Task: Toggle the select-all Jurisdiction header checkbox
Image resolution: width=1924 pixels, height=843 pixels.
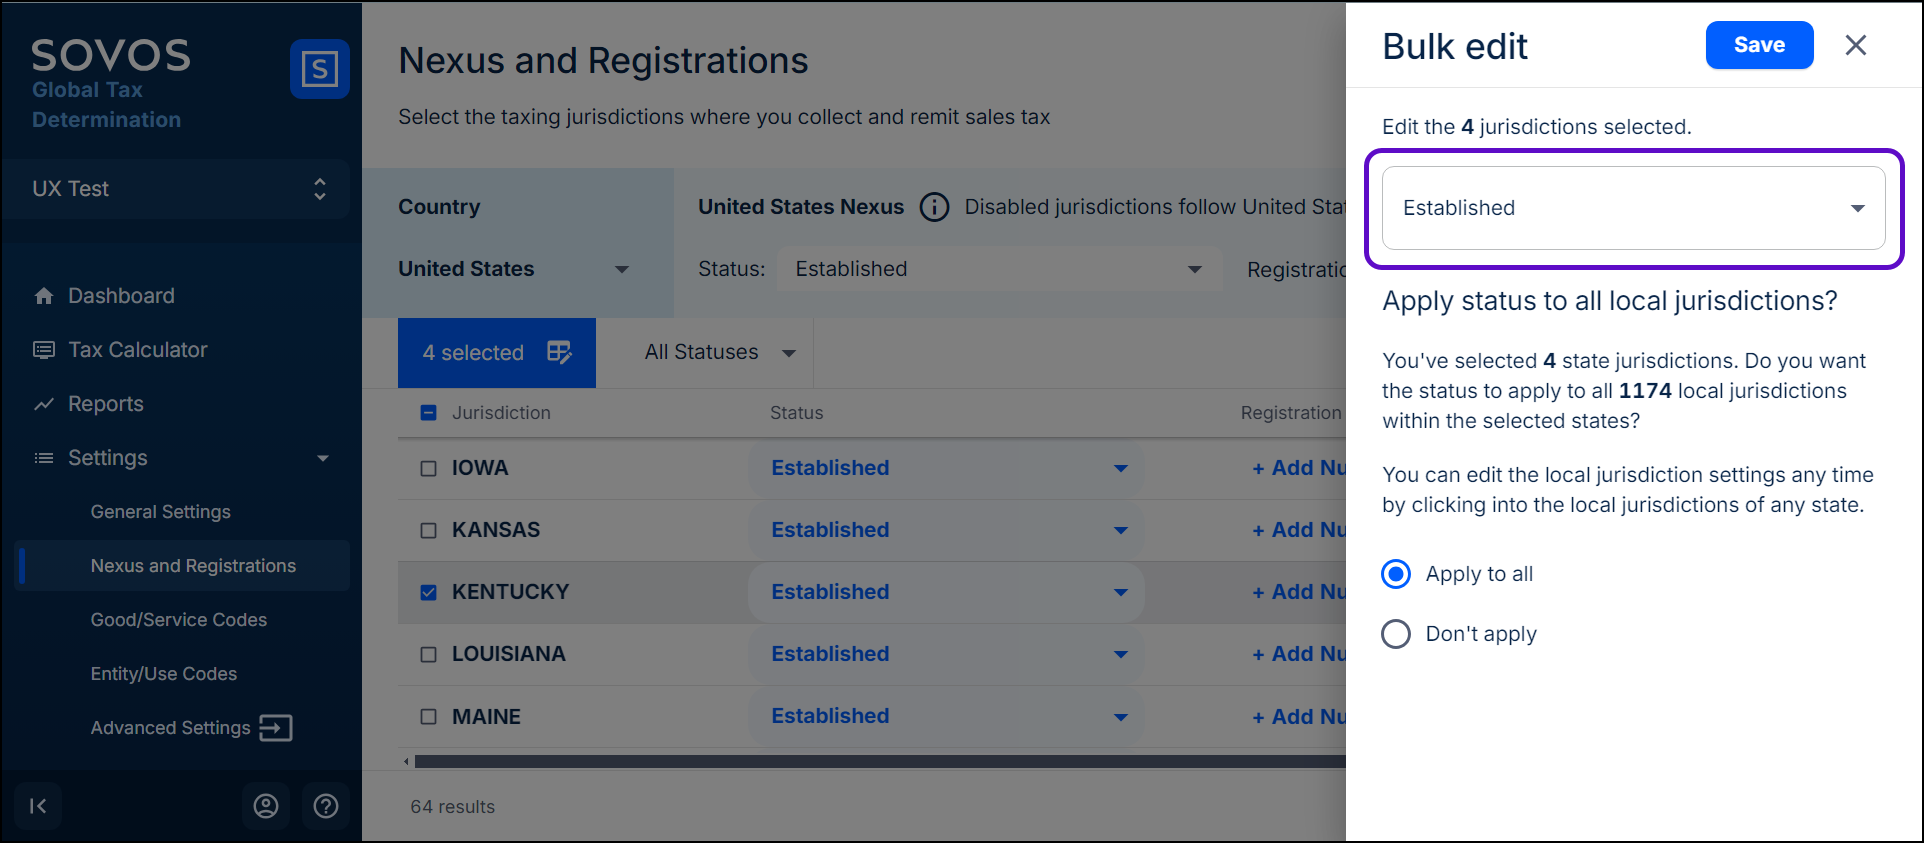Action: (x=429, y=413)
